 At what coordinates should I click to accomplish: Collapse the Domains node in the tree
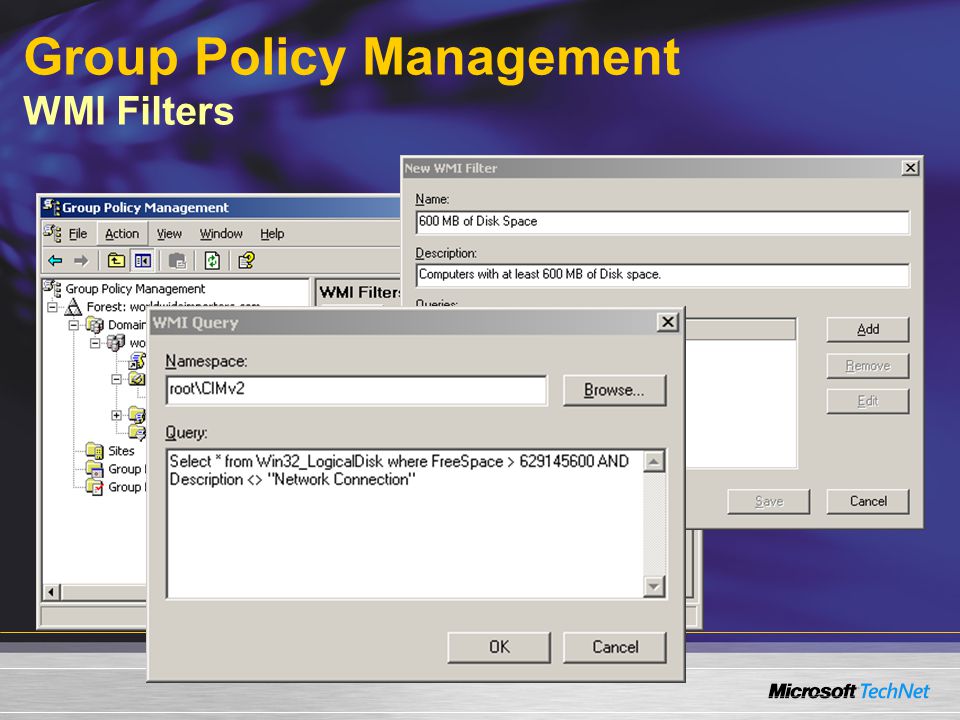[x=74, y=325]
